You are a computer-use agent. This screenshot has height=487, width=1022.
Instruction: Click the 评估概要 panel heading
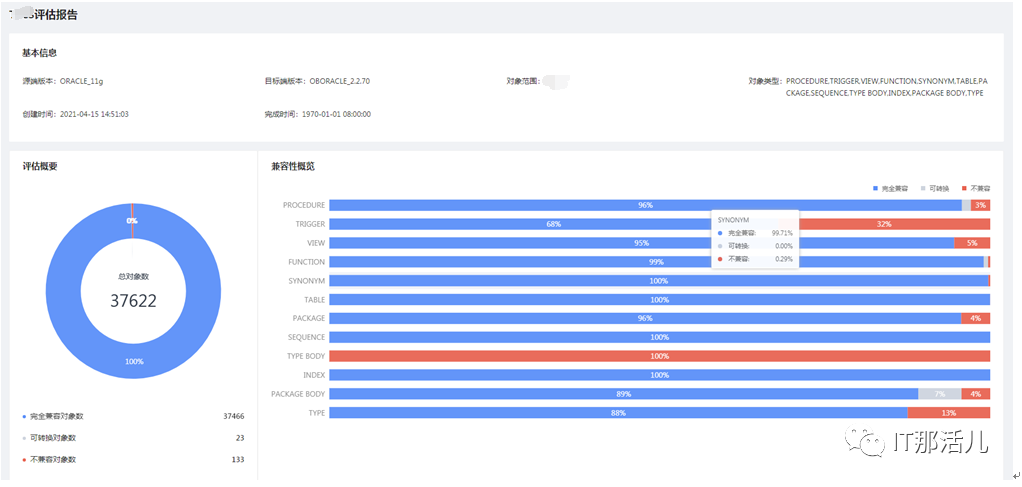coord(40,166)
